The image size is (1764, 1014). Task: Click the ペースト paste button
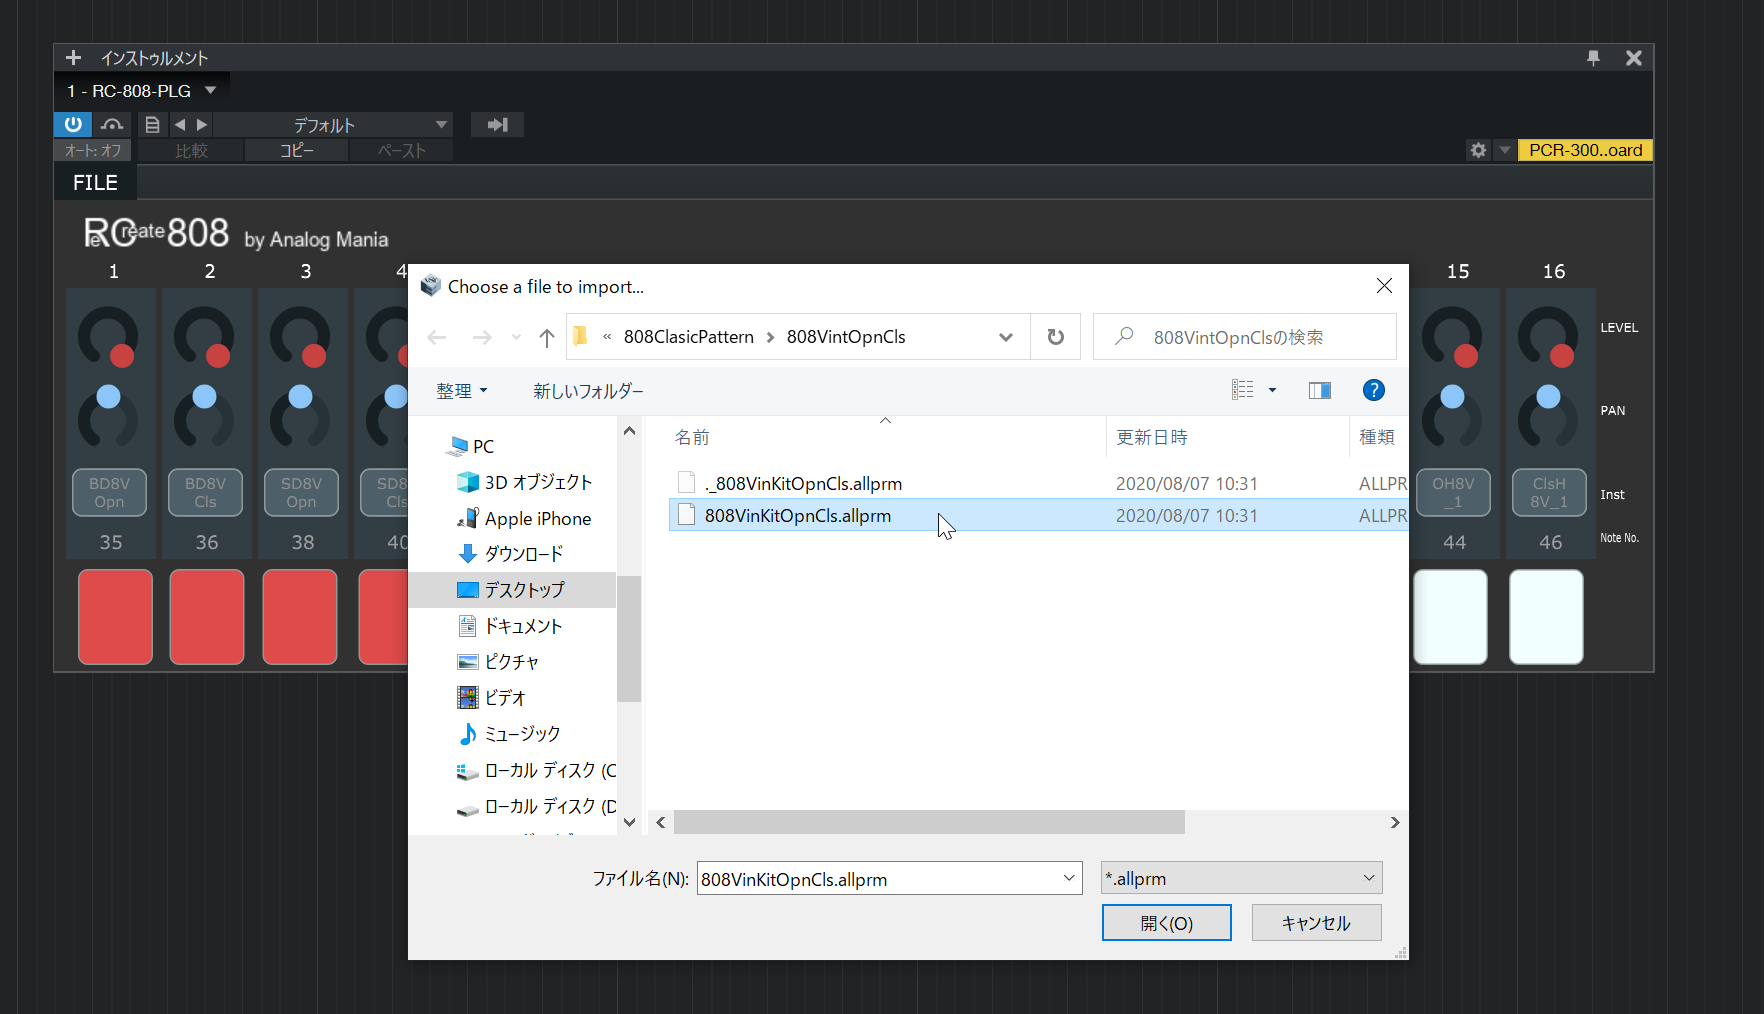click(x=401, y=150)
